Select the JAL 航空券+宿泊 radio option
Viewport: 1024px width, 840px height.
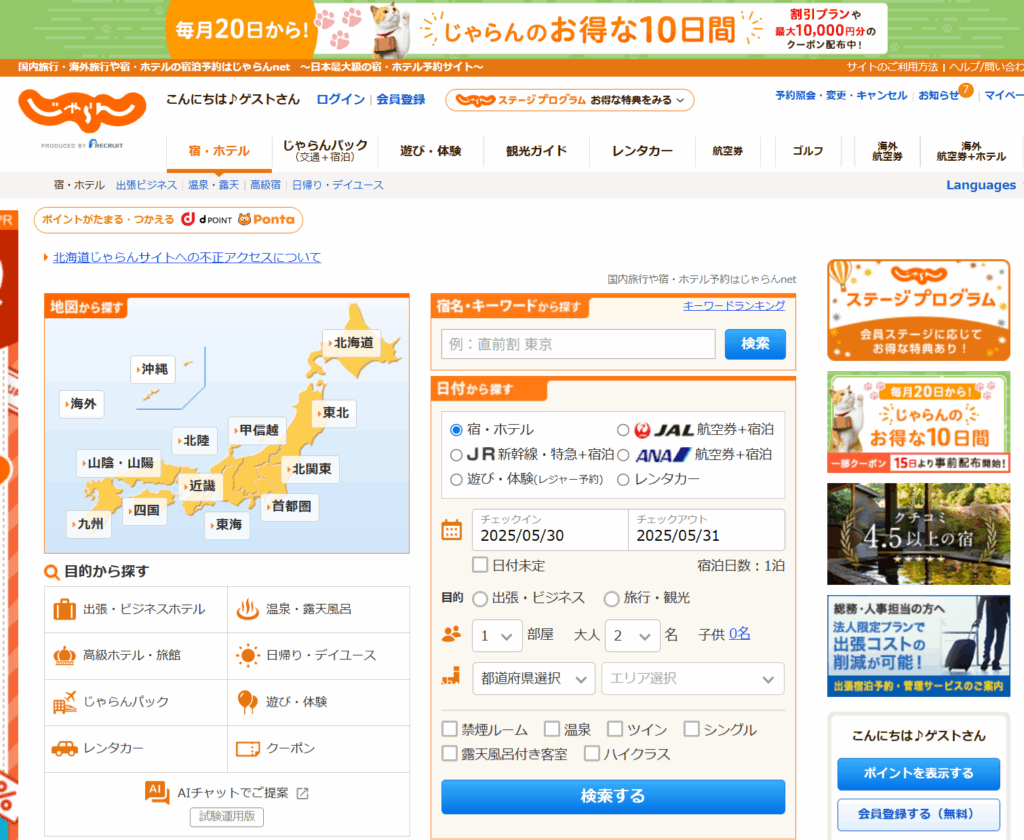point(623,430)
